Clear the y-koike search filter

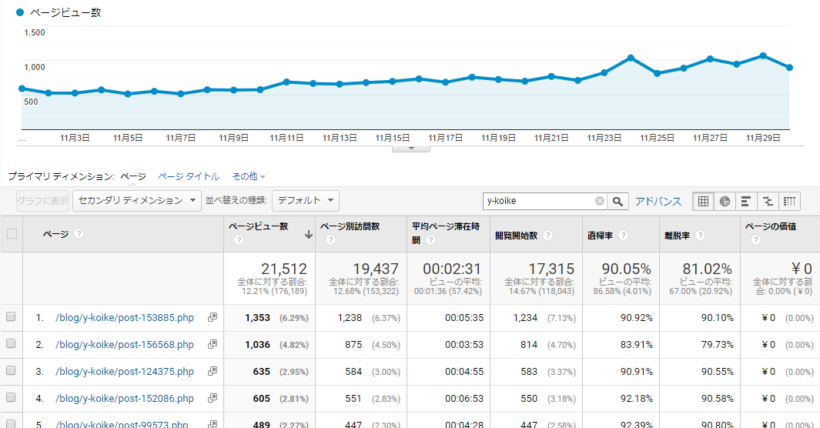[600, 201]
